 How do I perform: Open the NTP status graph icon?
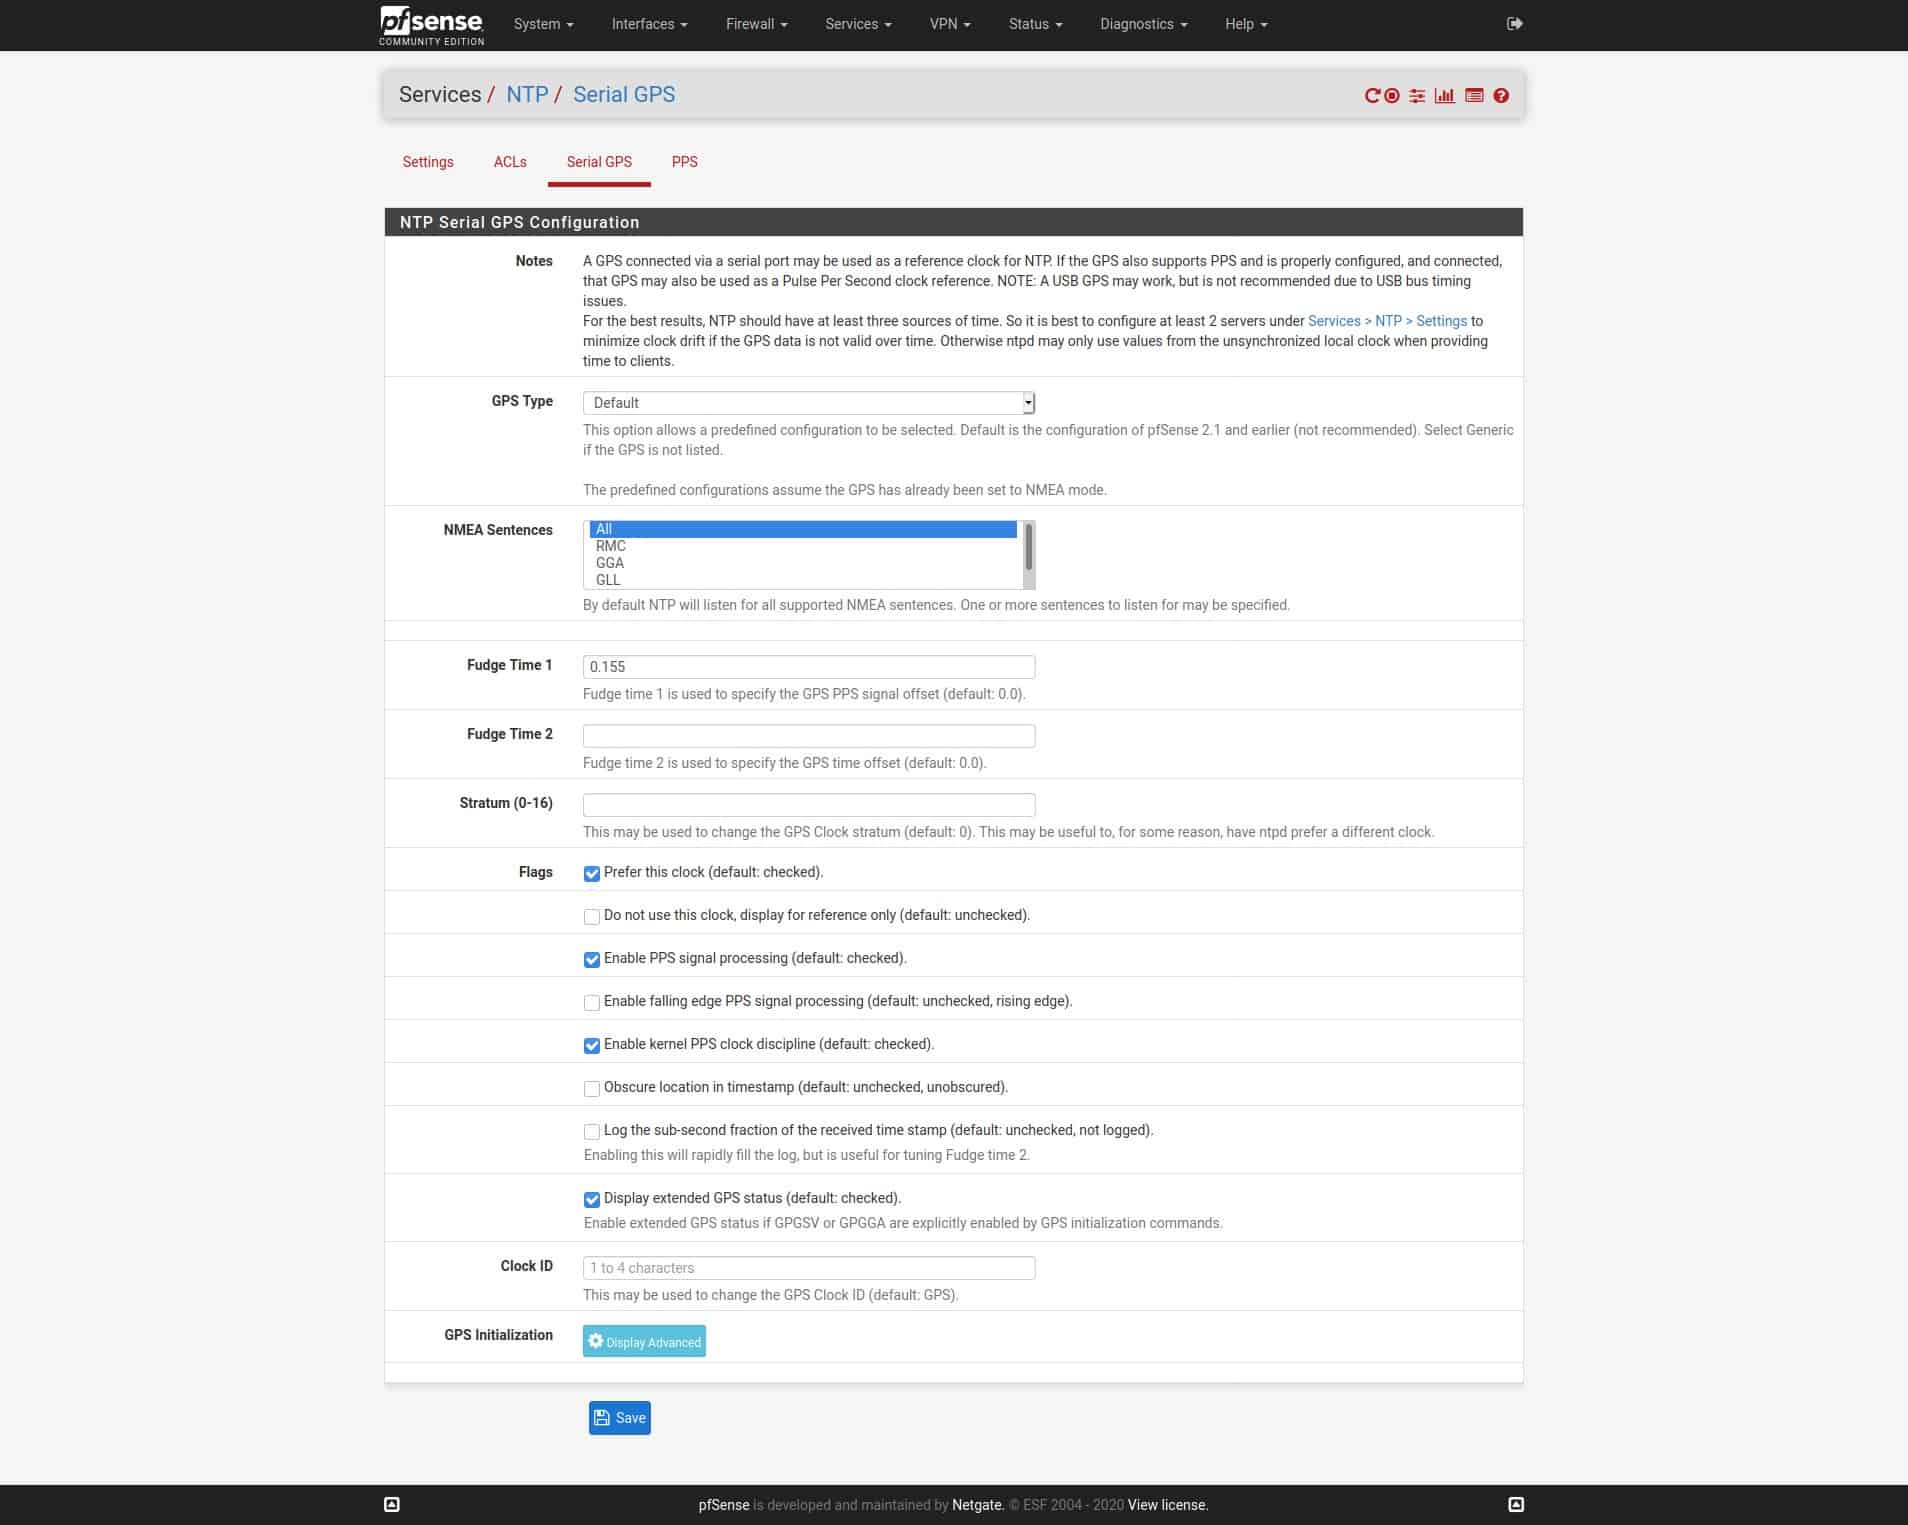coord(1445,96)
